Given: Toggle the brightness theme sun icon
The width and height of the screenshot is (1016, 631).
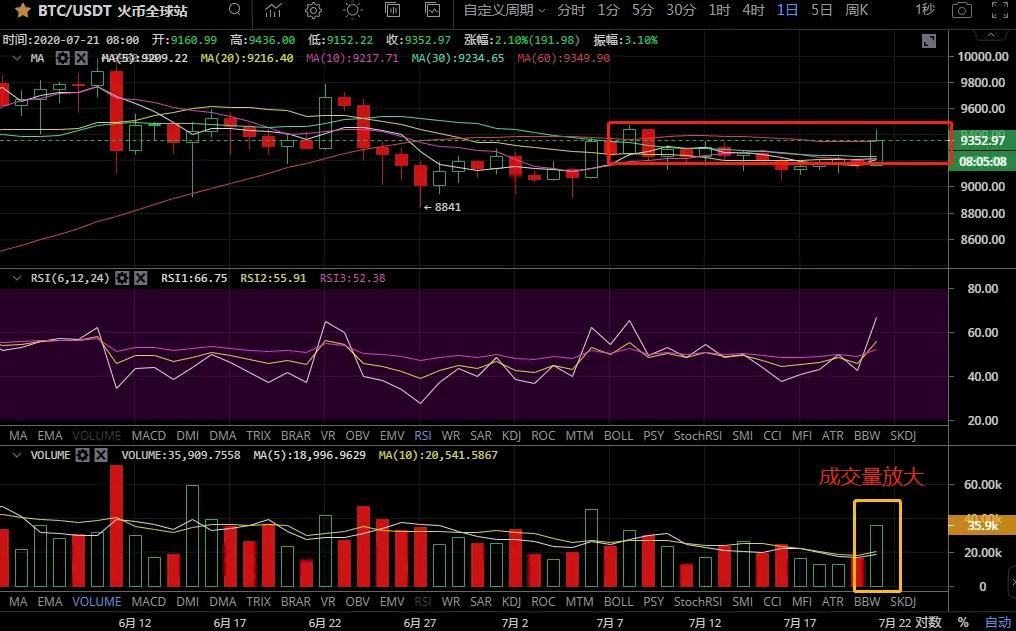Looking at the screenshot, I should [x=353, y=10].
